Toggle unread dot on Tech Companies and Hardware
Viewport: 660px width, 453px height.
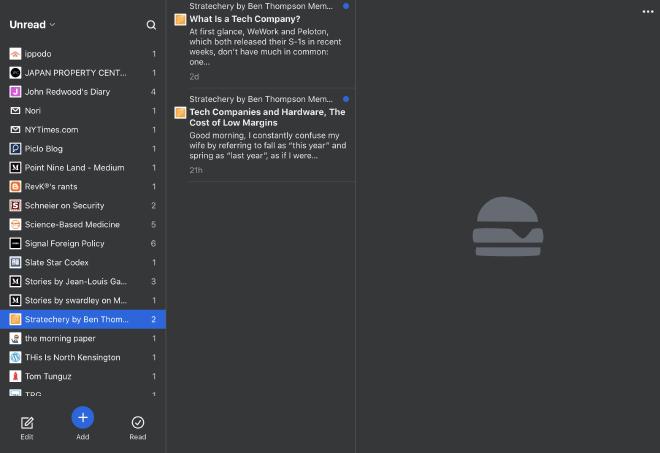tap(346, 99)
